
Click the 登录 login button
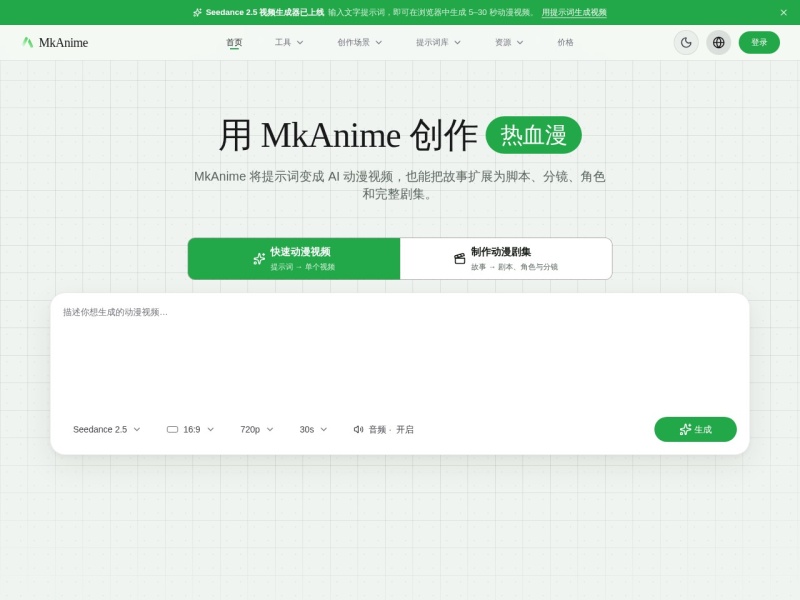(759, 42)
